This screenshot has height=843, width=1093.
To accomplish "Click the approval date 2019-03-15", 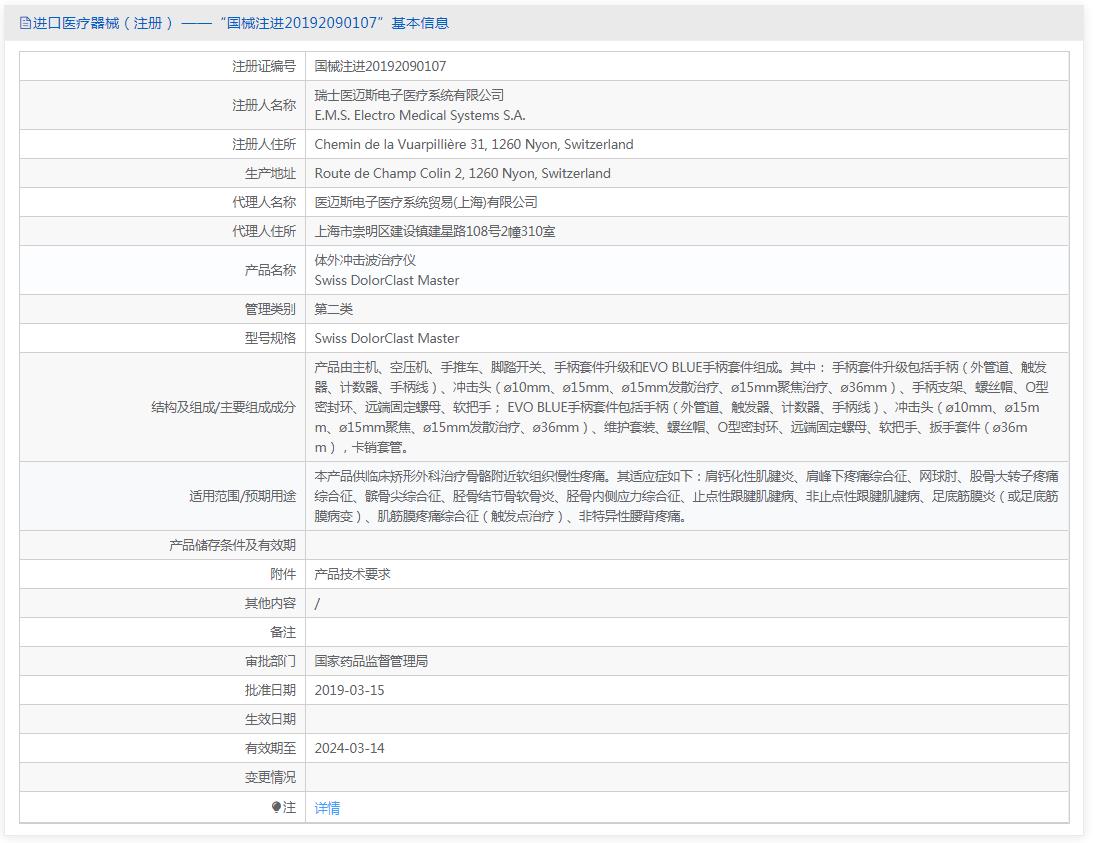I will (x=349, y=690).
